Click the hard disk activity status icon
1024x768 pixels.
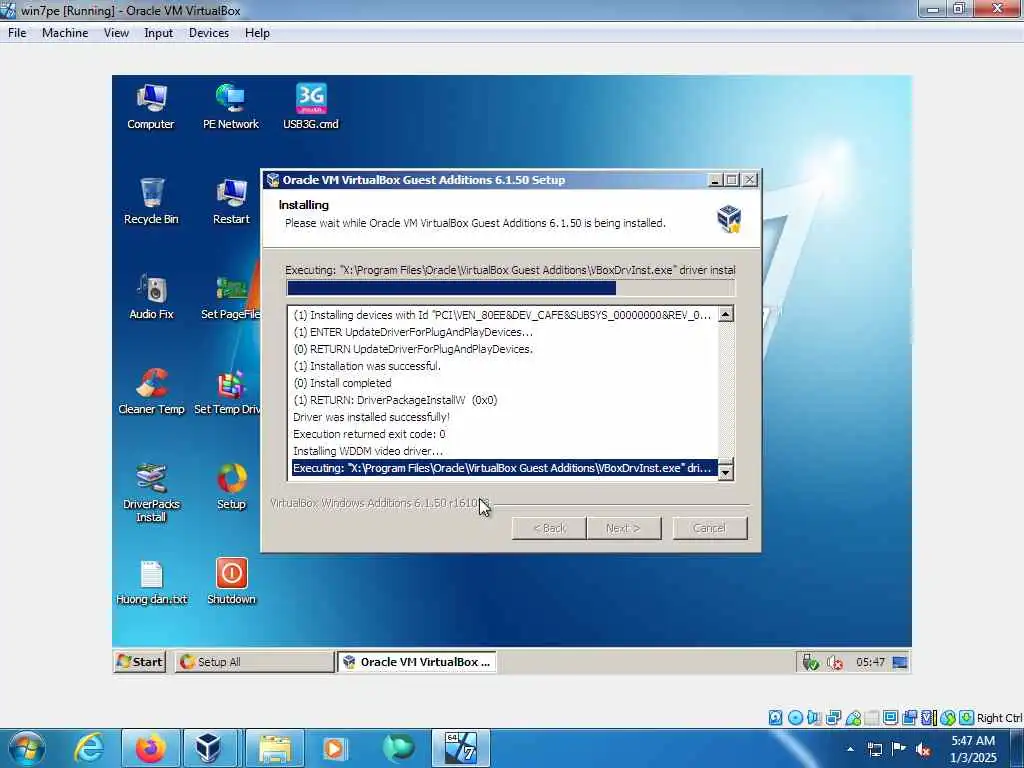775,718
